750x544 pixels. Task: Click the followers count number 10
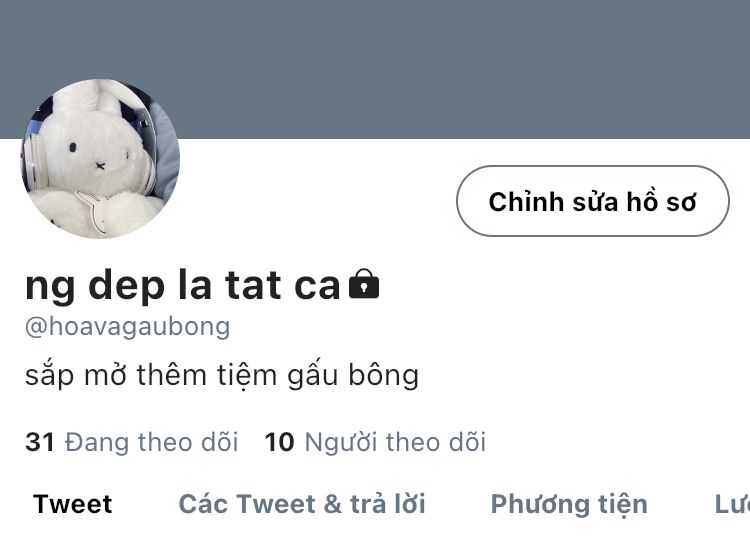pos(279,442)
